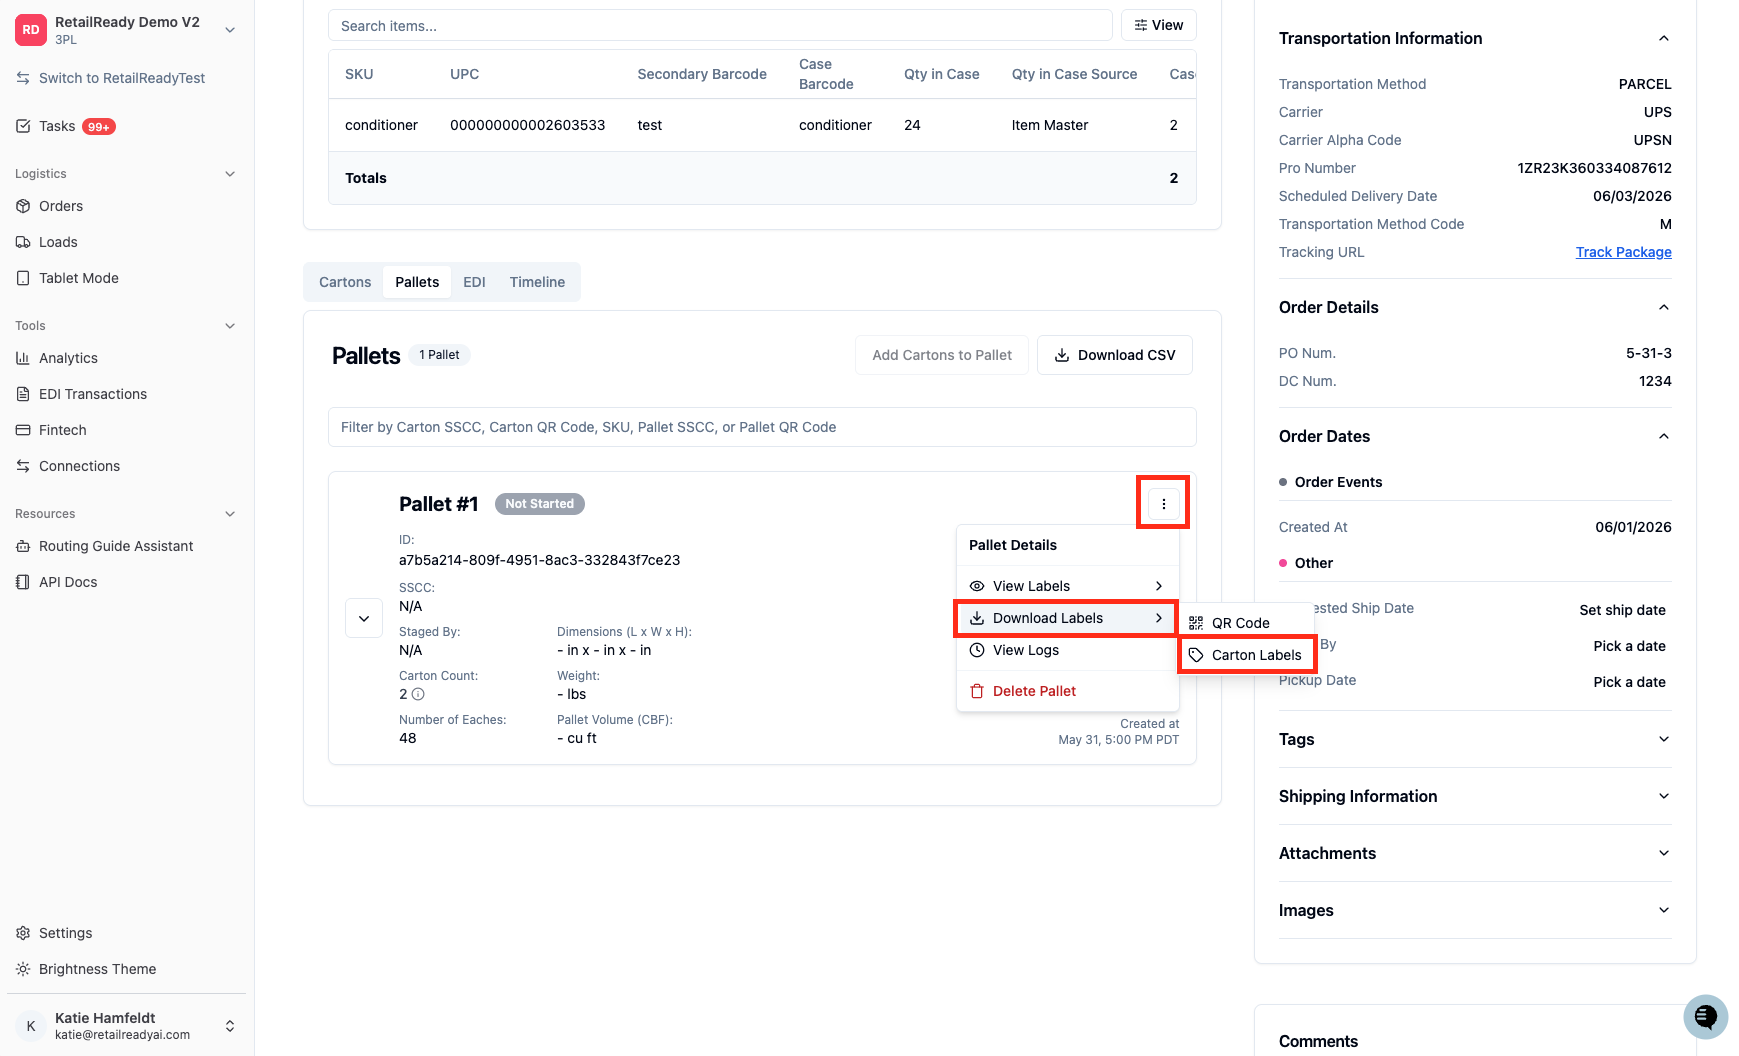Collapse the Order Details section
The image size is (1739, 1056).
tap(1664, 307)
